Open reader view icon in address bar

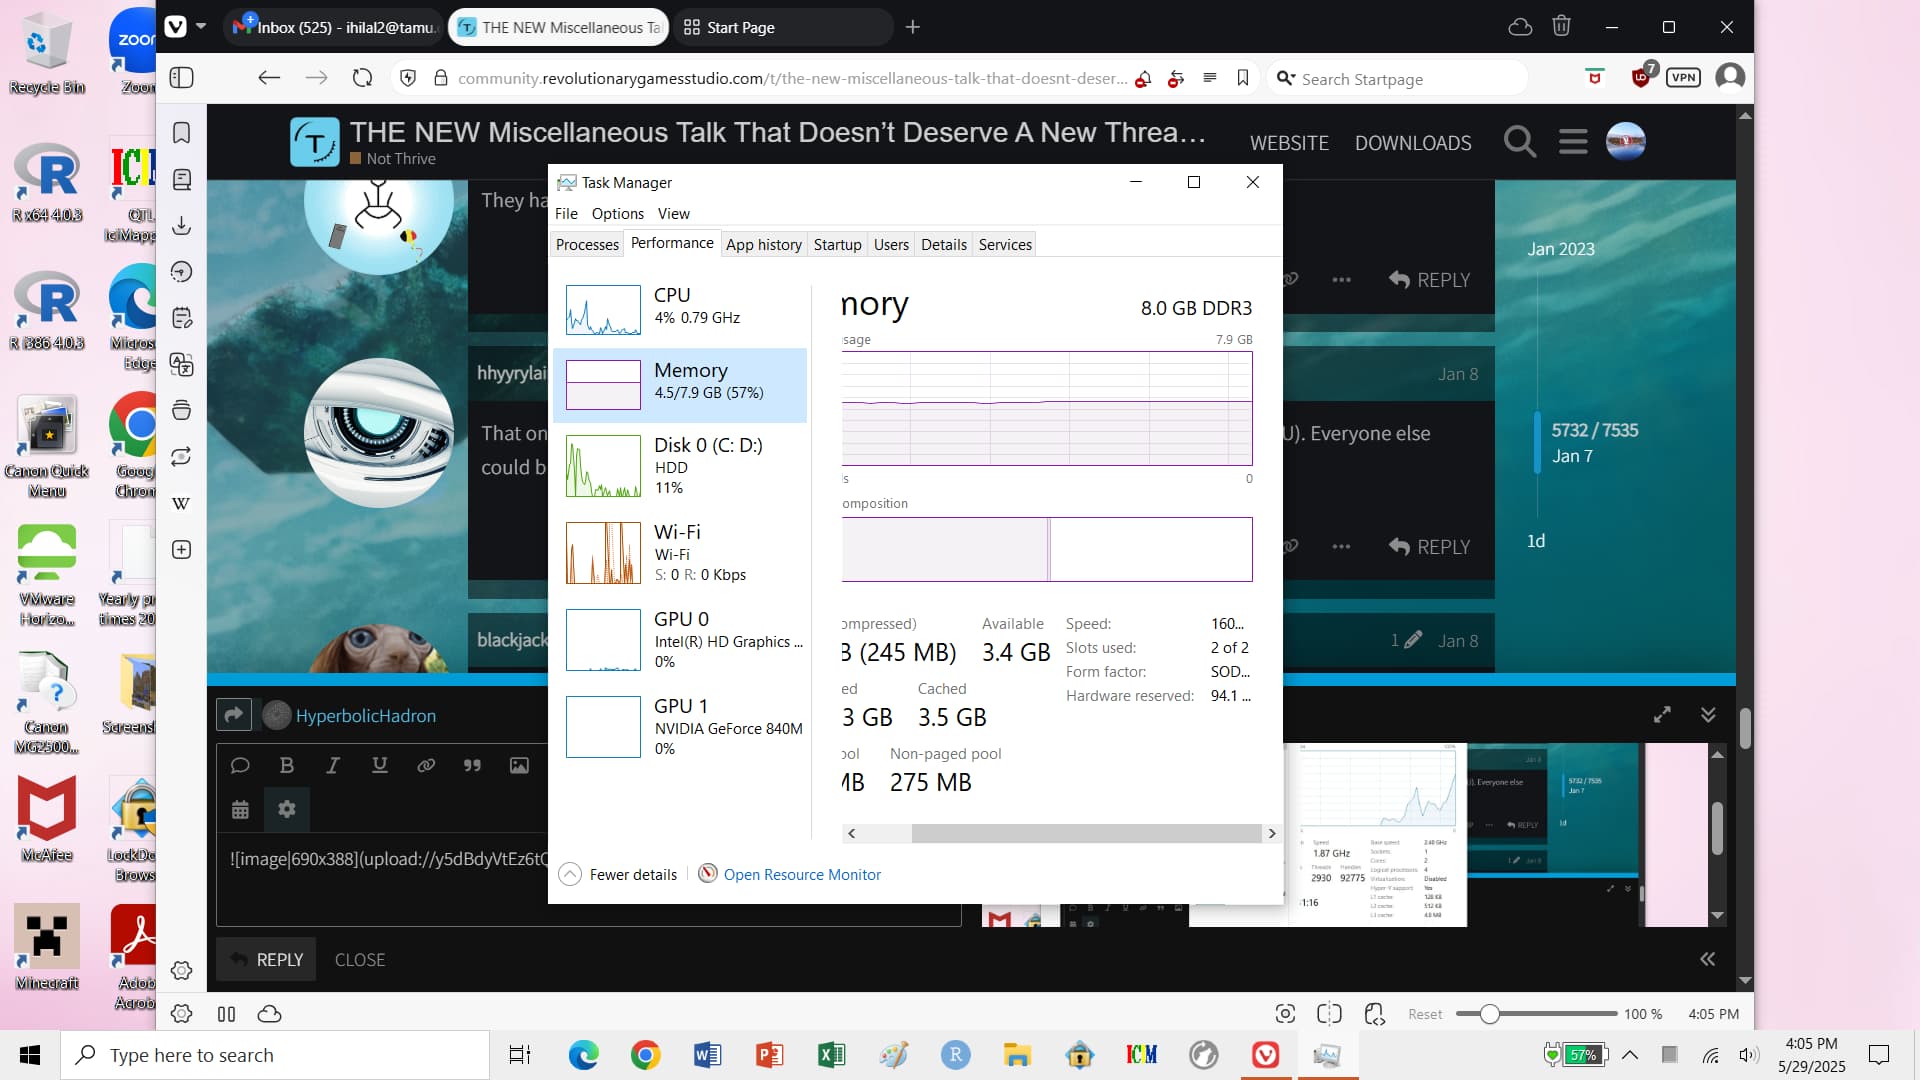[x=1210, y=78]
